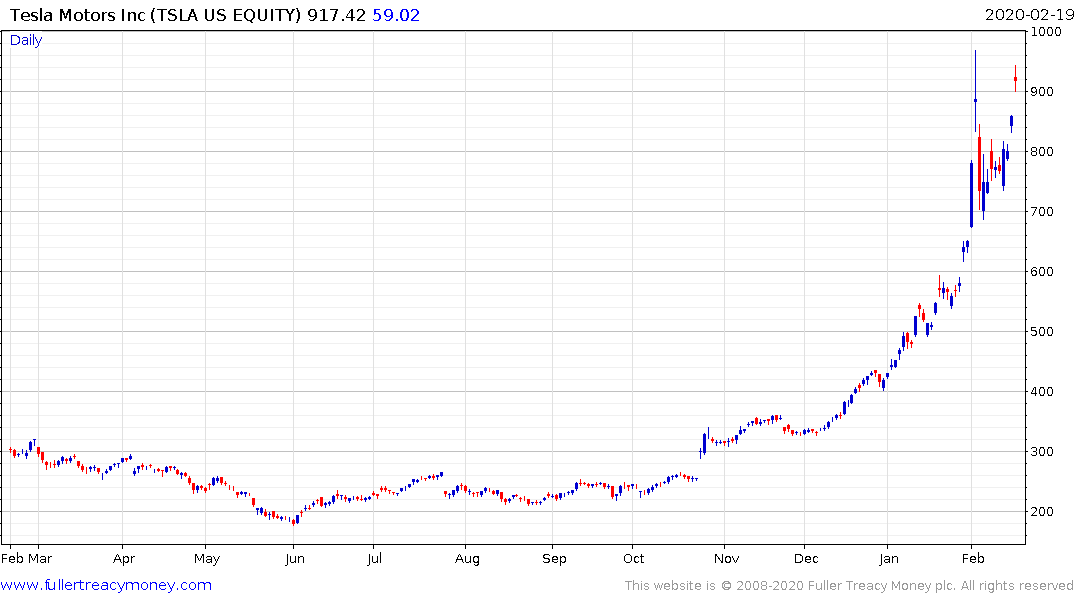
Task: Click the Aug label on the time axis
Action: (468, 558)
